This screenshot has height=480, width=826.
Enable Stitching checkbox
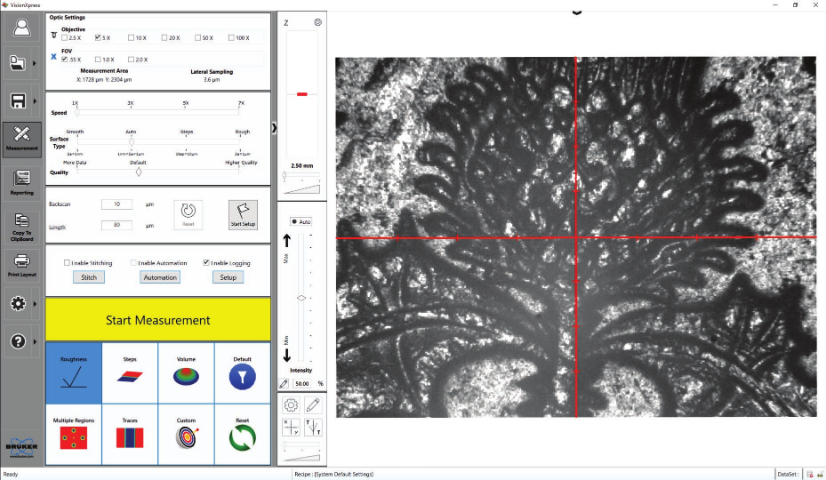pos(67,263)
